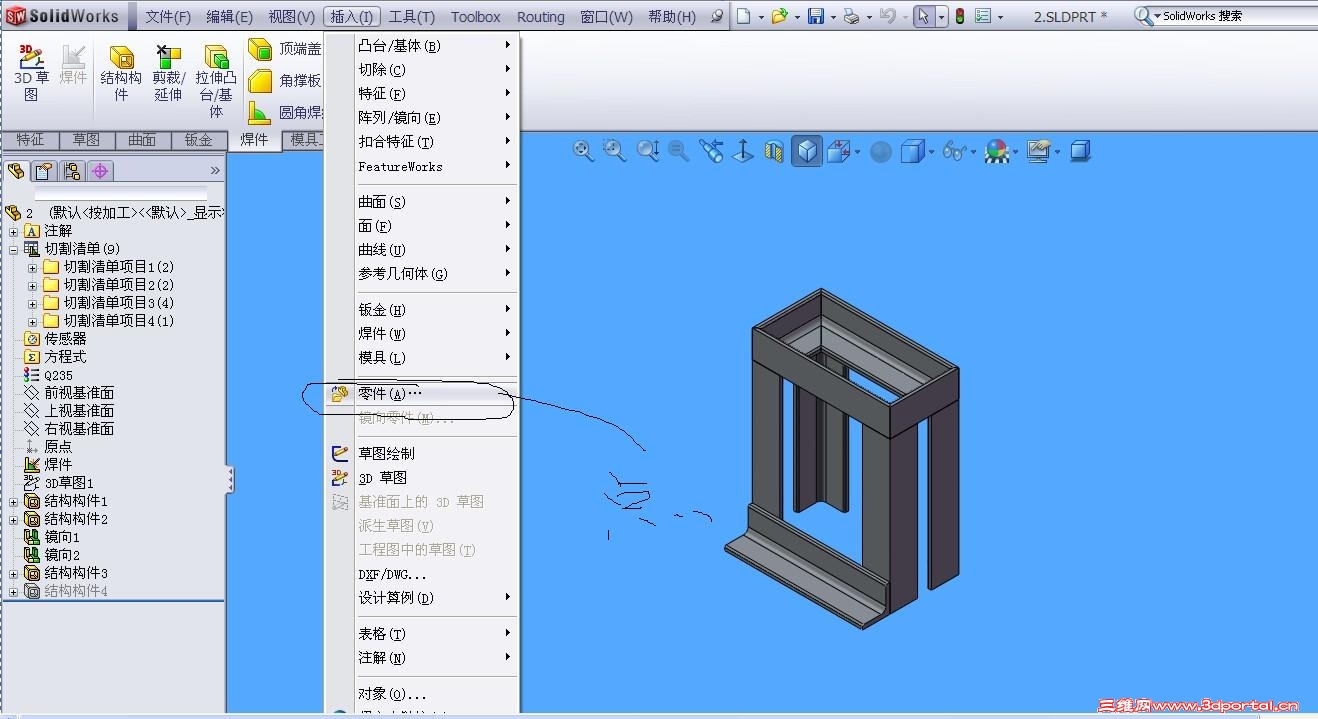Screen dimensions: 1318x719
Task: Click the View Settings monitor icon
Action: point(1039,151)
